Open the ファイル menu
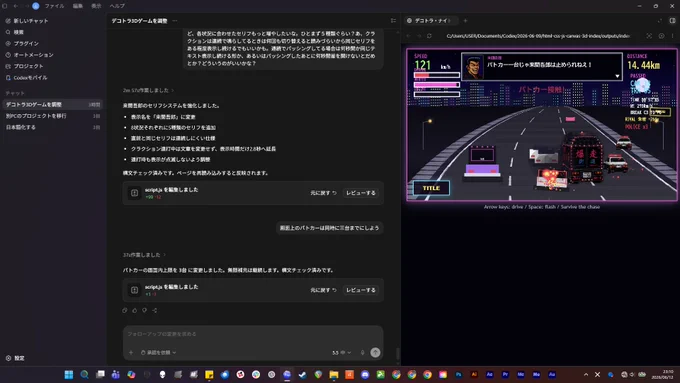 click(55, 6)
